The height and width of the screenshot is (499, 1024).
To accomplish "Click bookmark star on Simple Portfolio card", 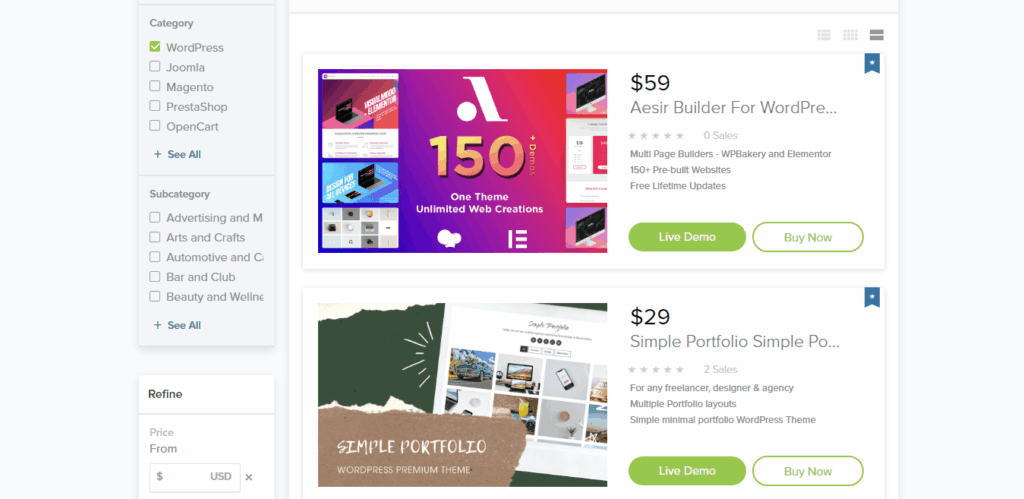I will click(872, 297).
